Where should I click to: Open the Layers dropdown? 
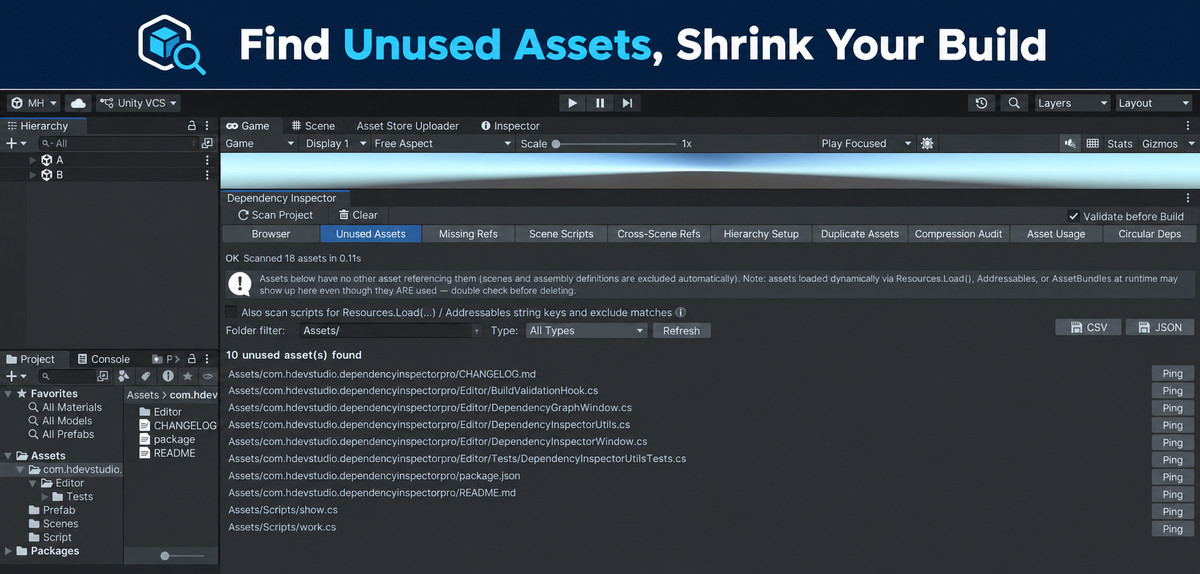[x=1071, y=103]
